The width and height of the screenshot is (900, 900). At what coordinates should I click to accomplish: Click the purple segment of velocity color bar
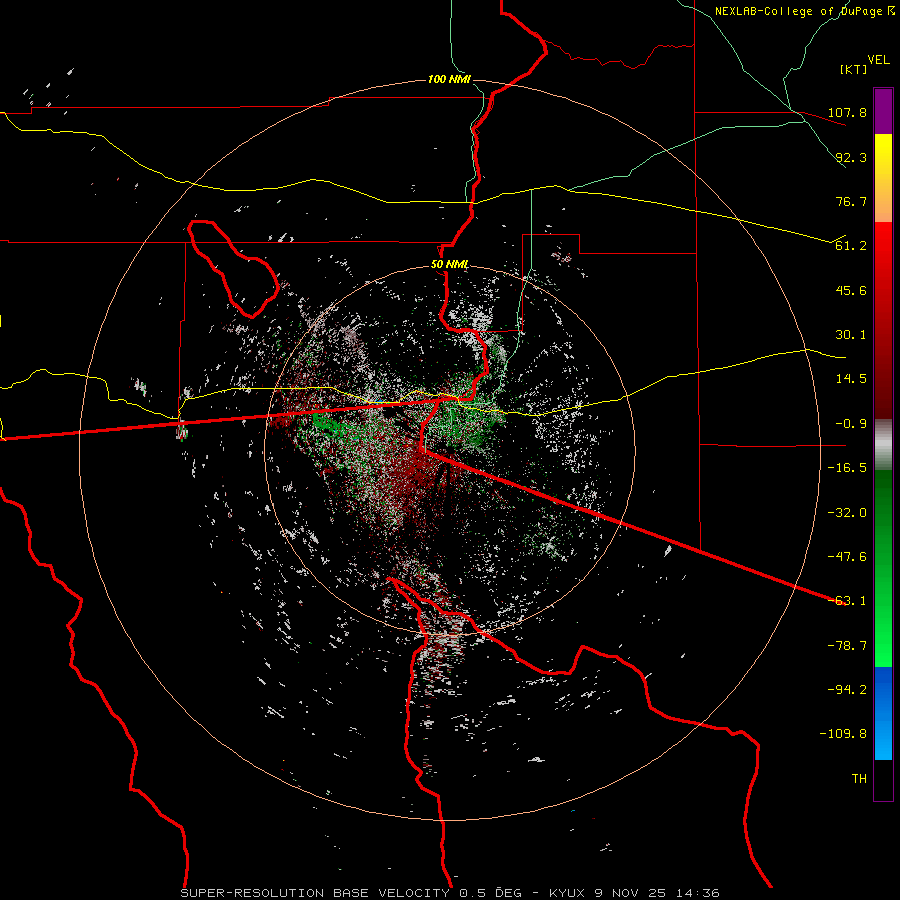(883, 112)
